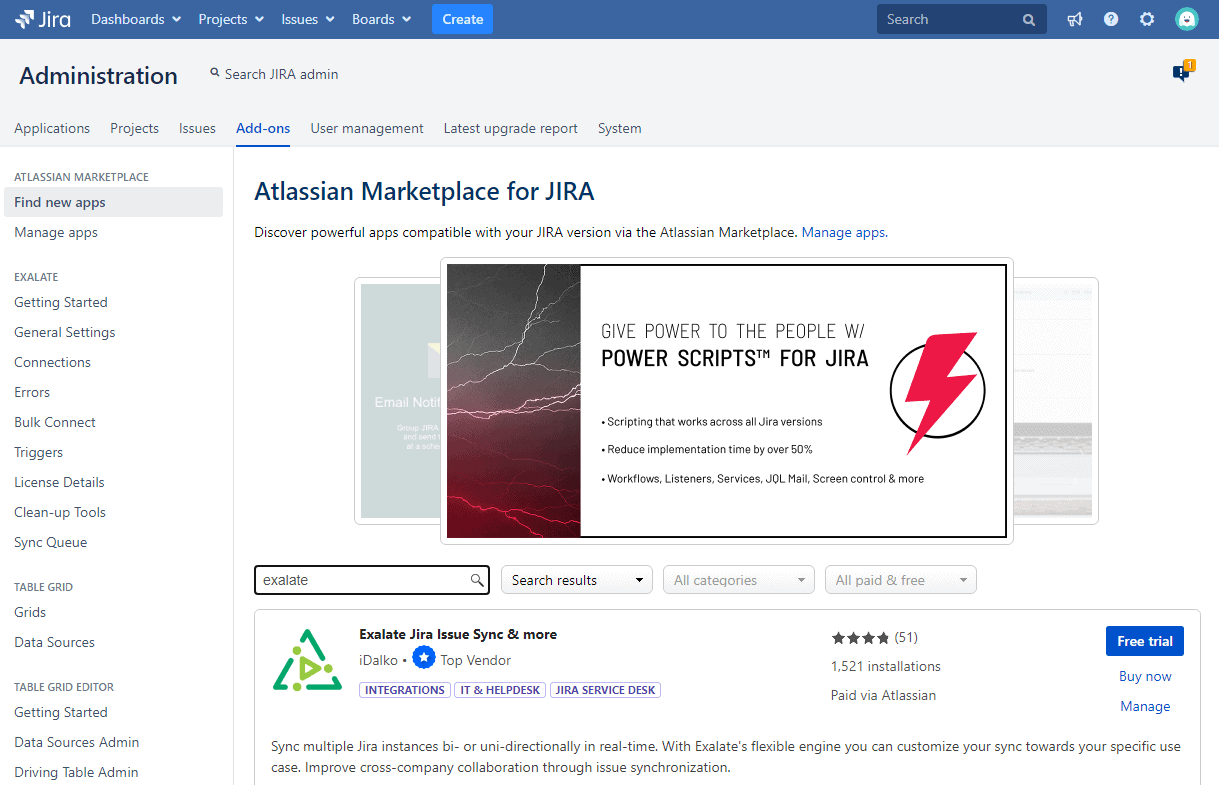
Task: Open the Latest upgrade report tab
Action: 511,128
